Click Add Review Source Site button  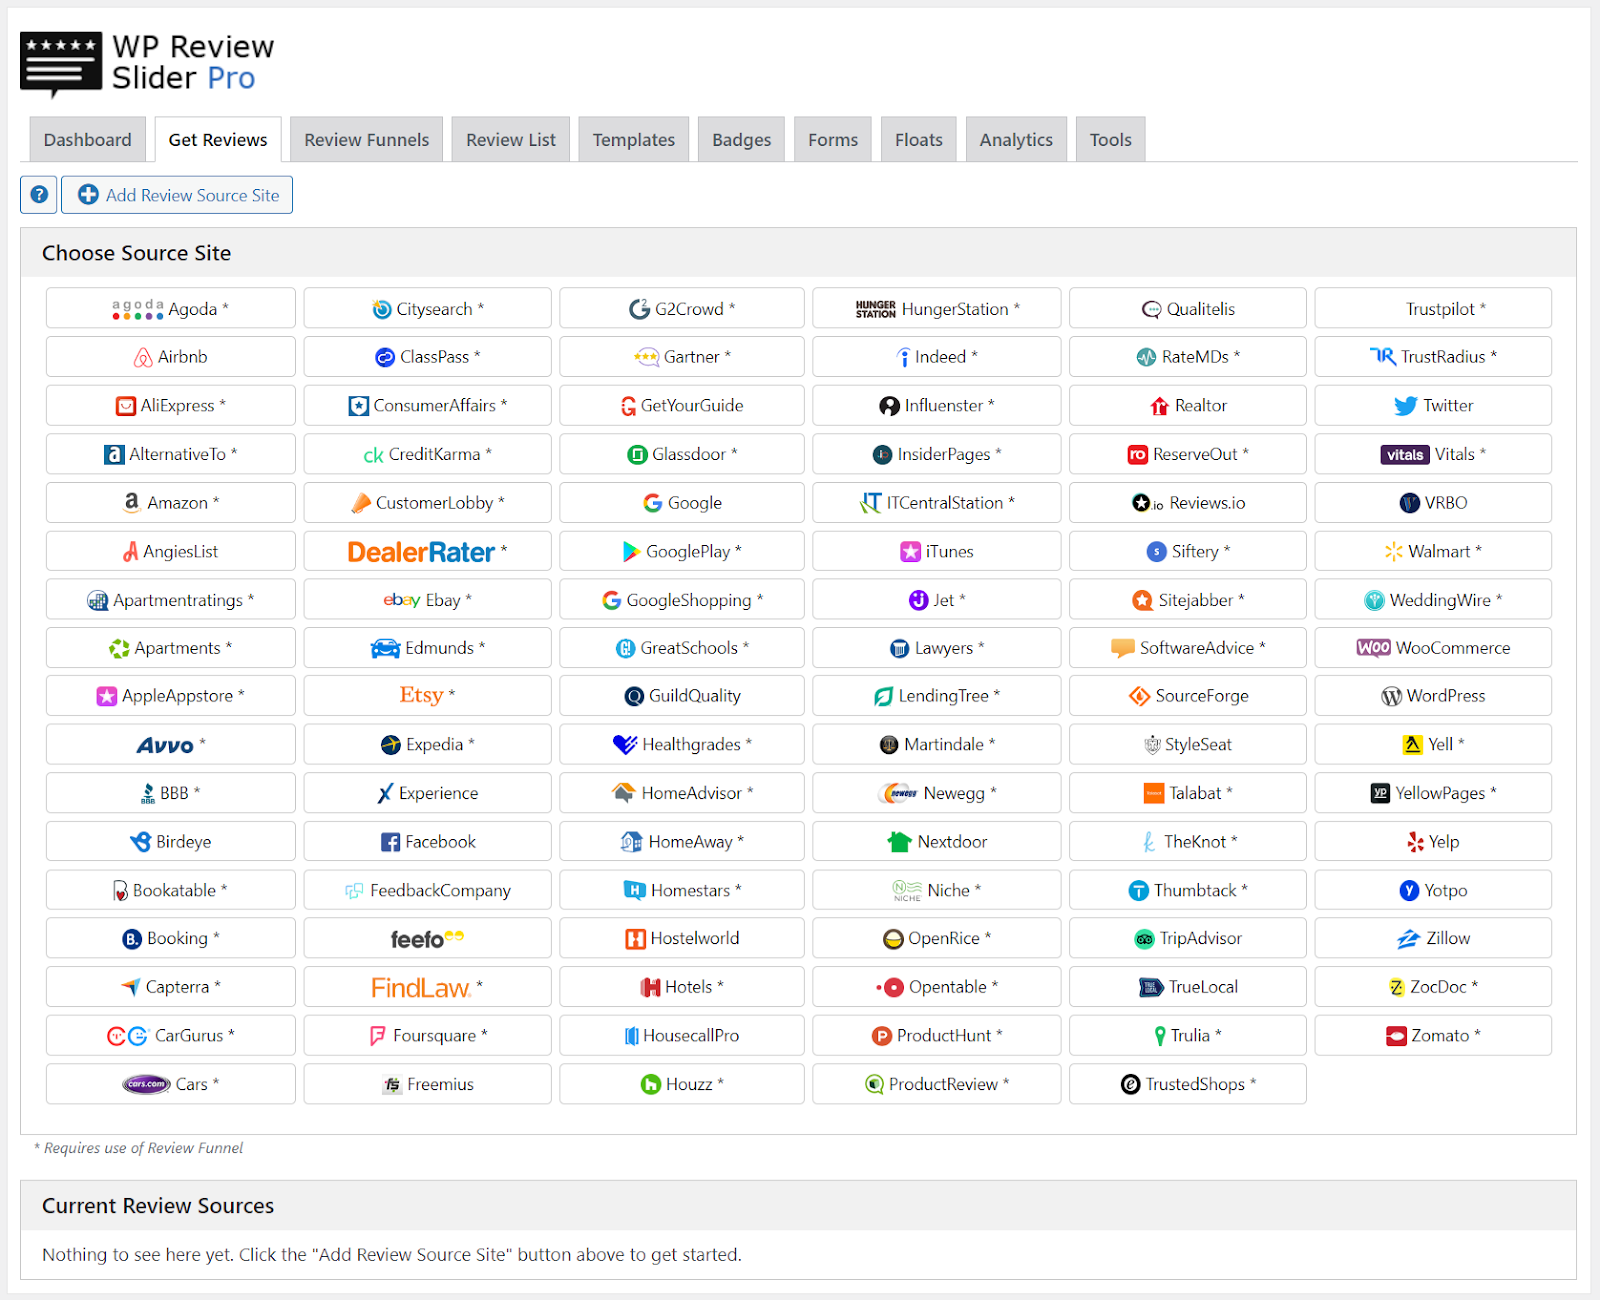point(177,195)
